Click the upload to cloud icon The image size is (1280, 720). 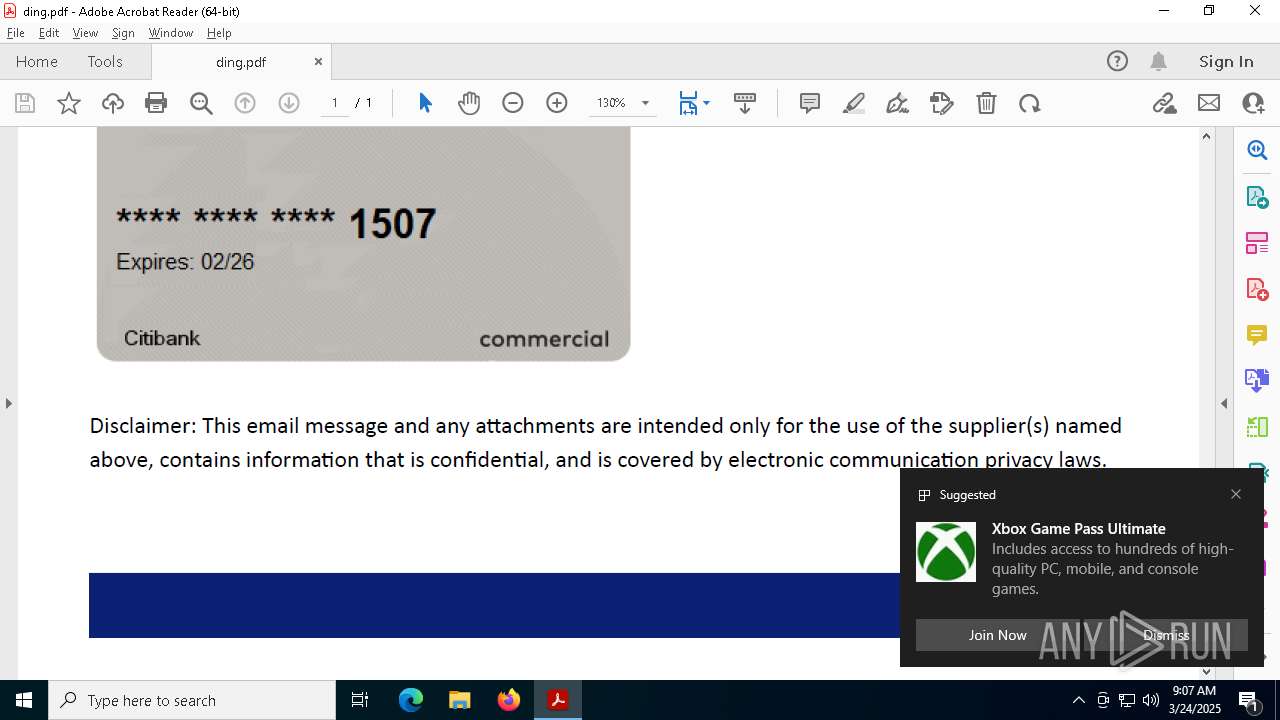(x=113, y=103)
